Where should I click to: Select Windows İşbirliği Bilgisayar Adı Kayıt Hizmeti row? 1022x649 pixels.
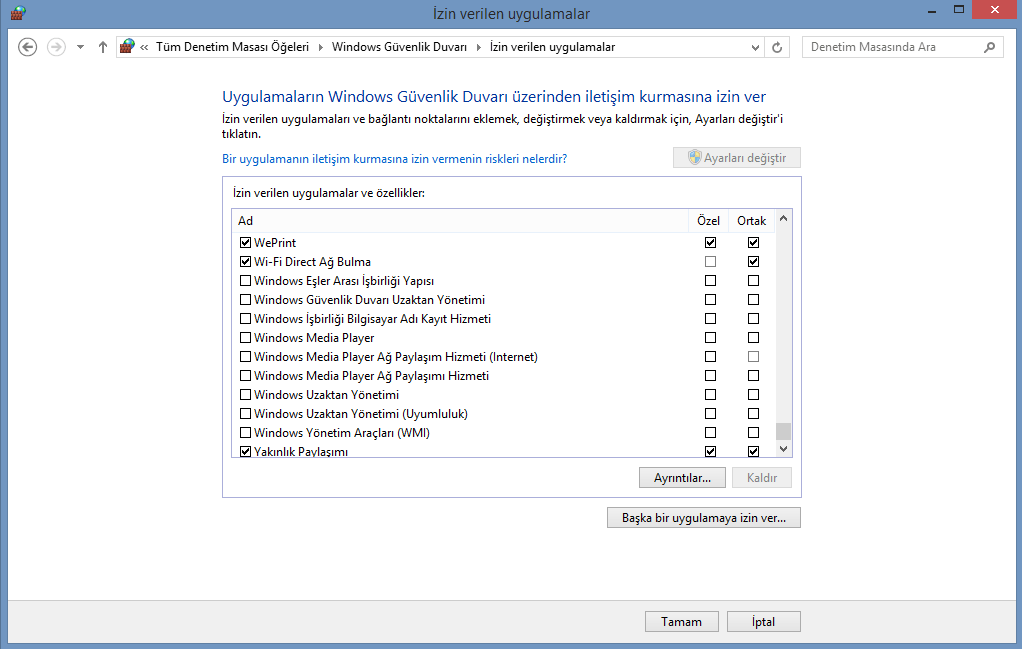click(503, 319)
